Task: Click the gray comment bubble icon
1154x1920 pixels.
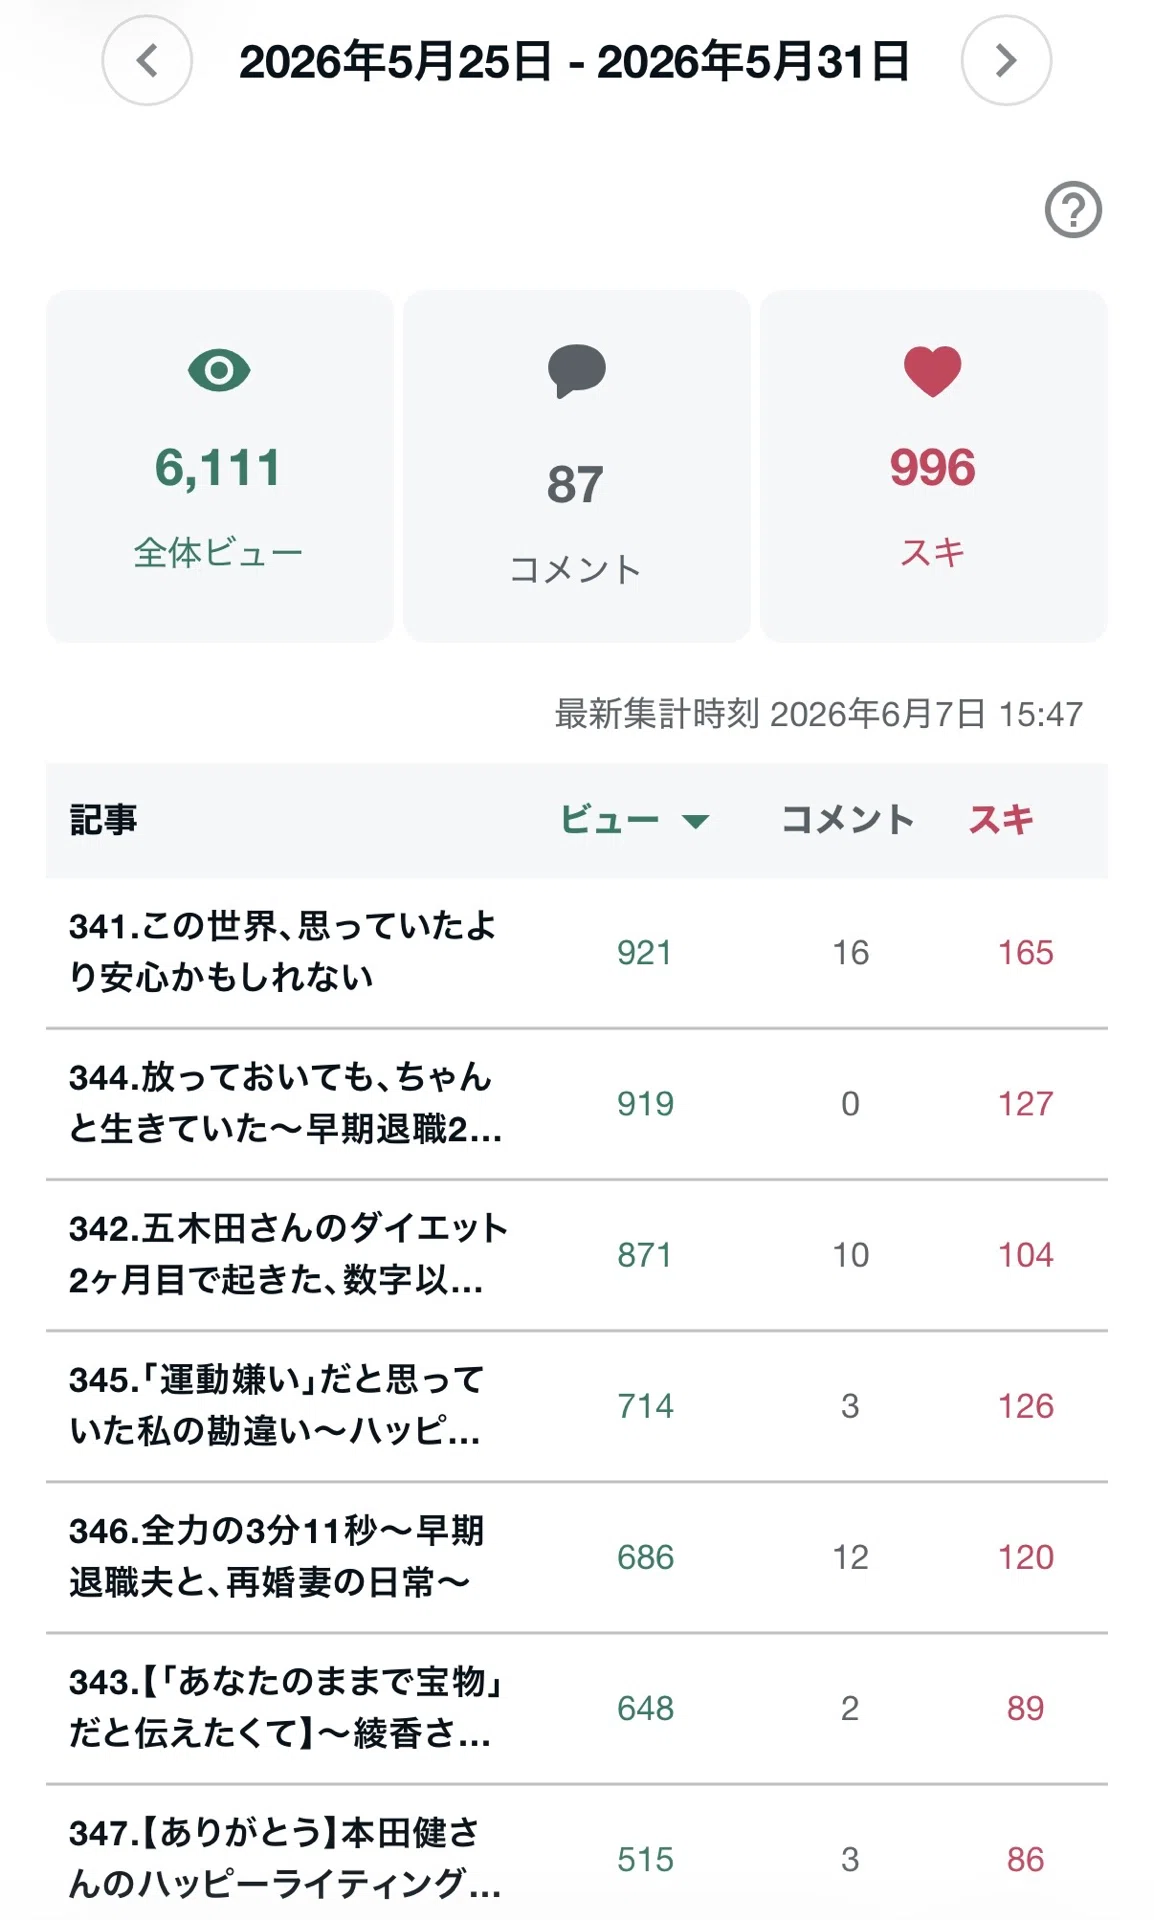Action: [576, 371]
